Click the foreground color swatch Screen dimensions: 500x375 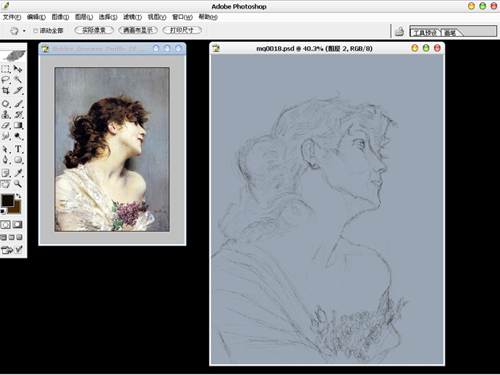coord(8,200)
